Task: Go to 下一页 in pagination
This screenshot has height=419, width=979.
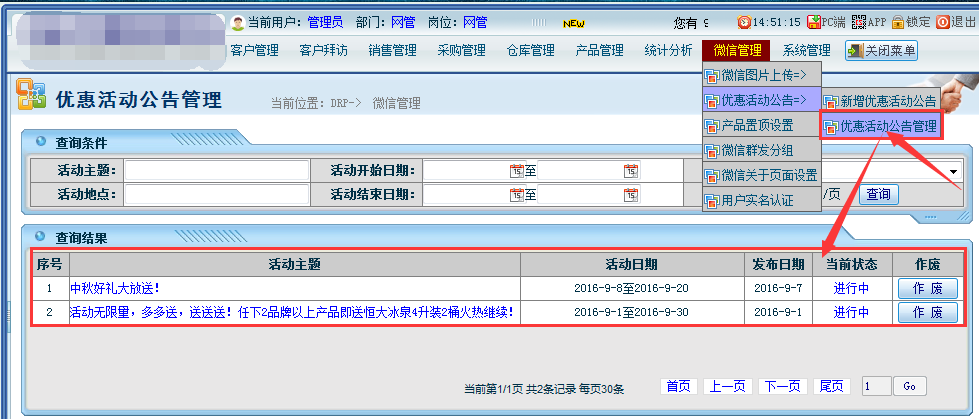Action: tap(783, 386)
